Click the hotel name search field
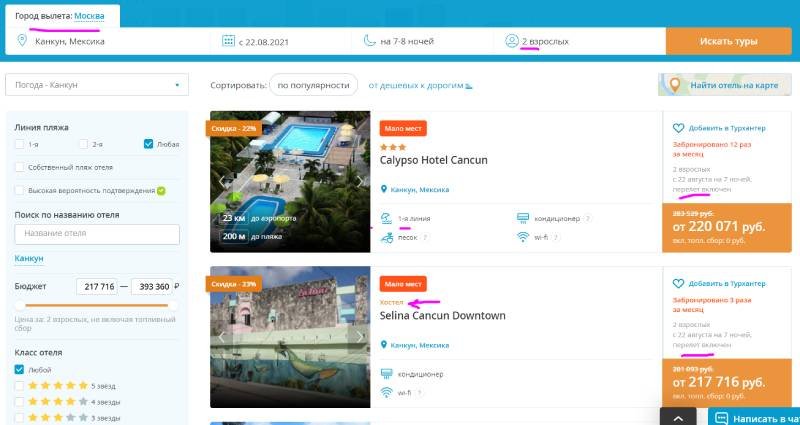This screenshot has width=800, height=425. click(97, 234)
